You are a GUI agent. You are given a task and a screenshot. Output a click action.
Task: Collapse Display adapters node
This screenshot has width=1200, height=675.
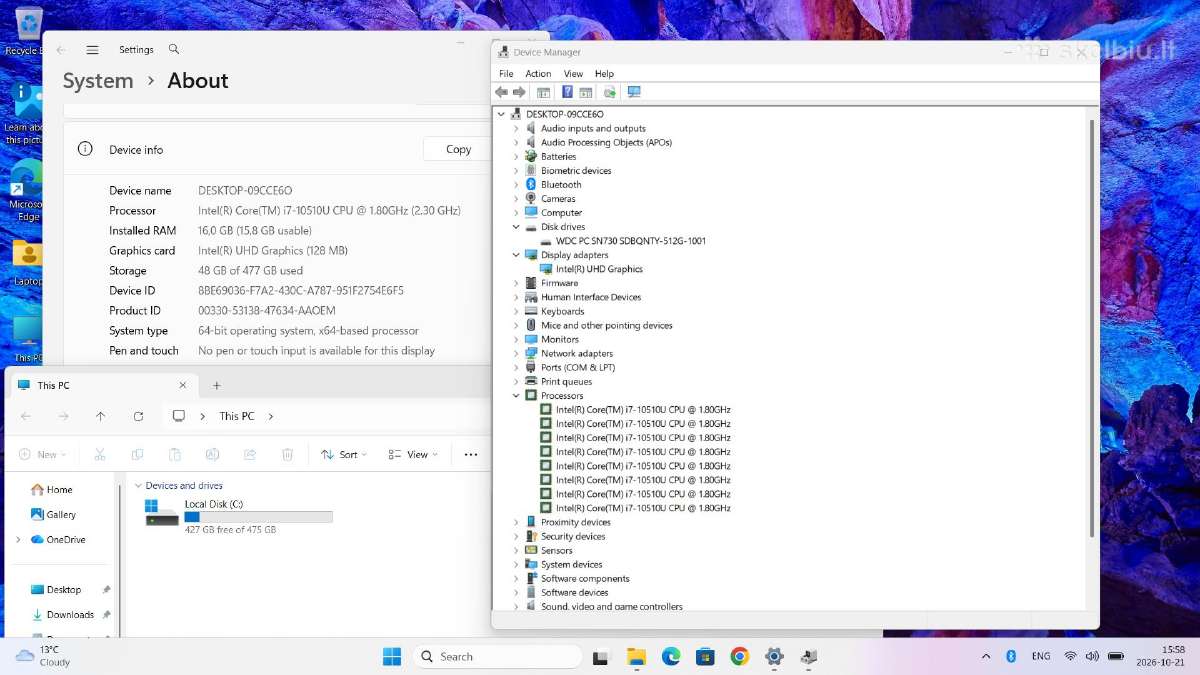pos(516,255)
